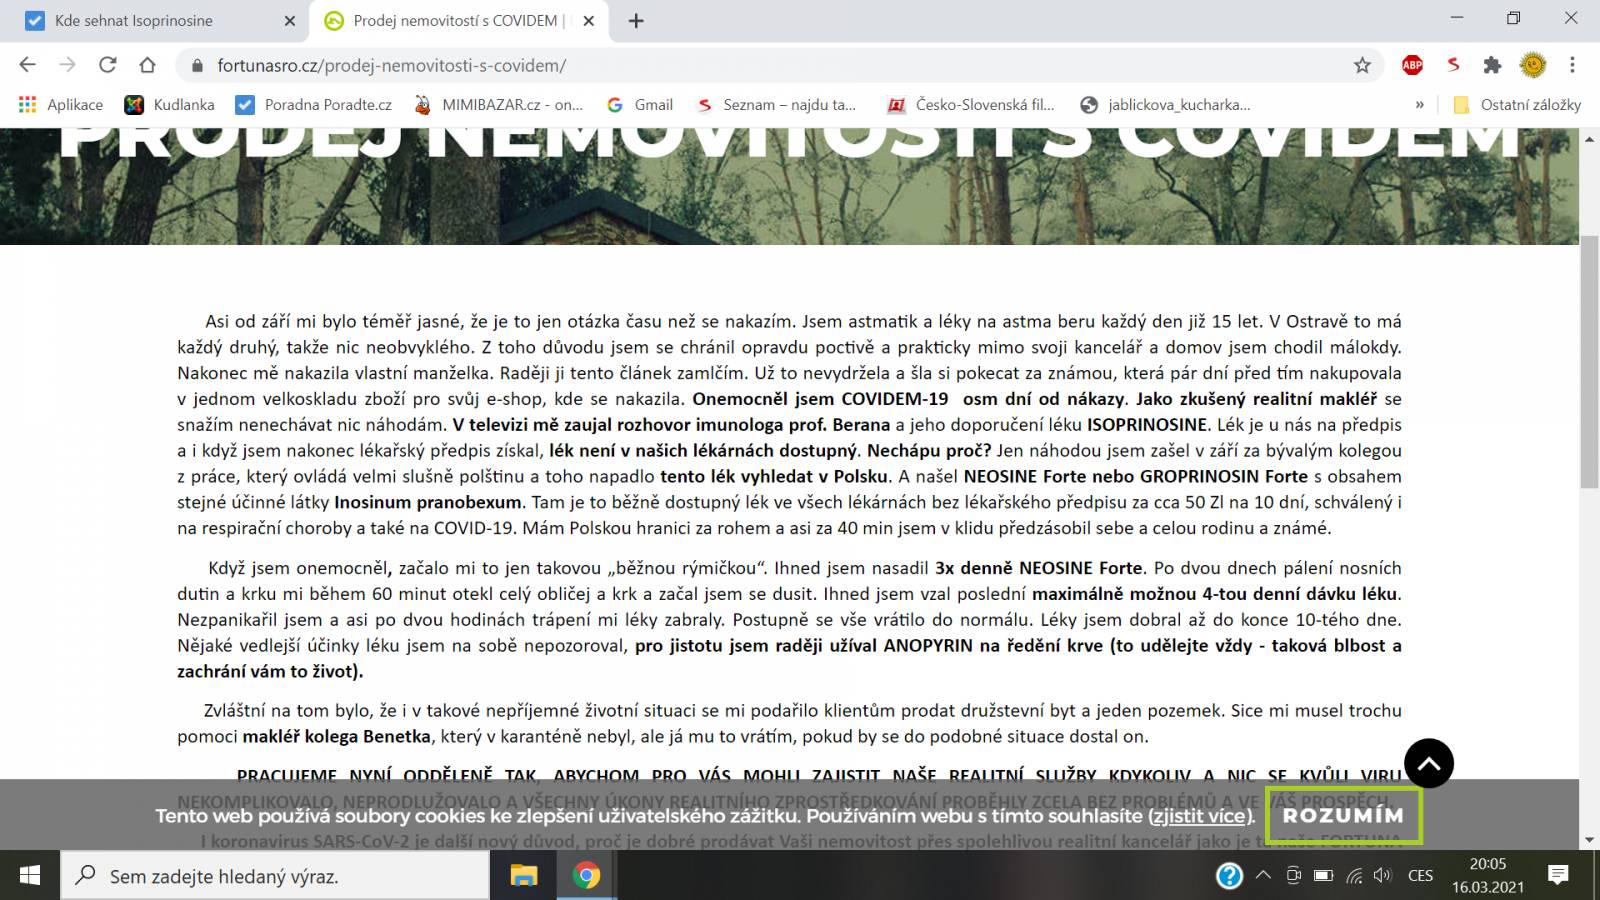Click the fortunasro.cz address bar
The height and width of the screenshot is (900, 1600).
point(780,65)
